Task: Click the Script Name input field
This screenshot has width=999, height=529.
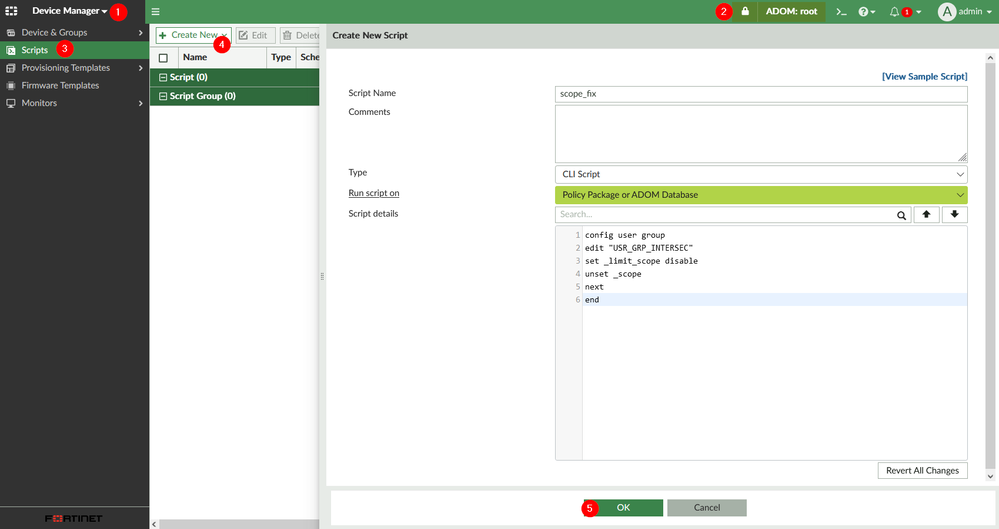Action: tap(761, 94)
